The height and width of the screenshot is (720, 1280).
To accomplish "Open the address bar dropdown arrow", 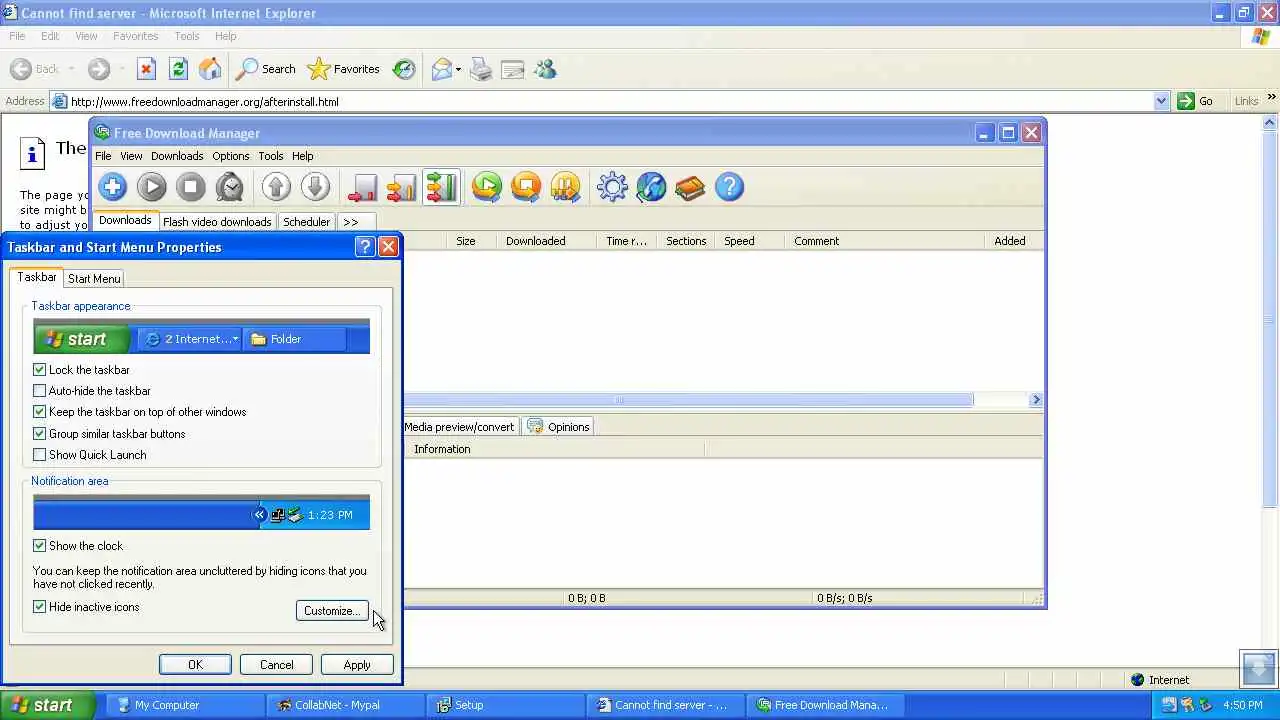I will tap(1160, 101).
